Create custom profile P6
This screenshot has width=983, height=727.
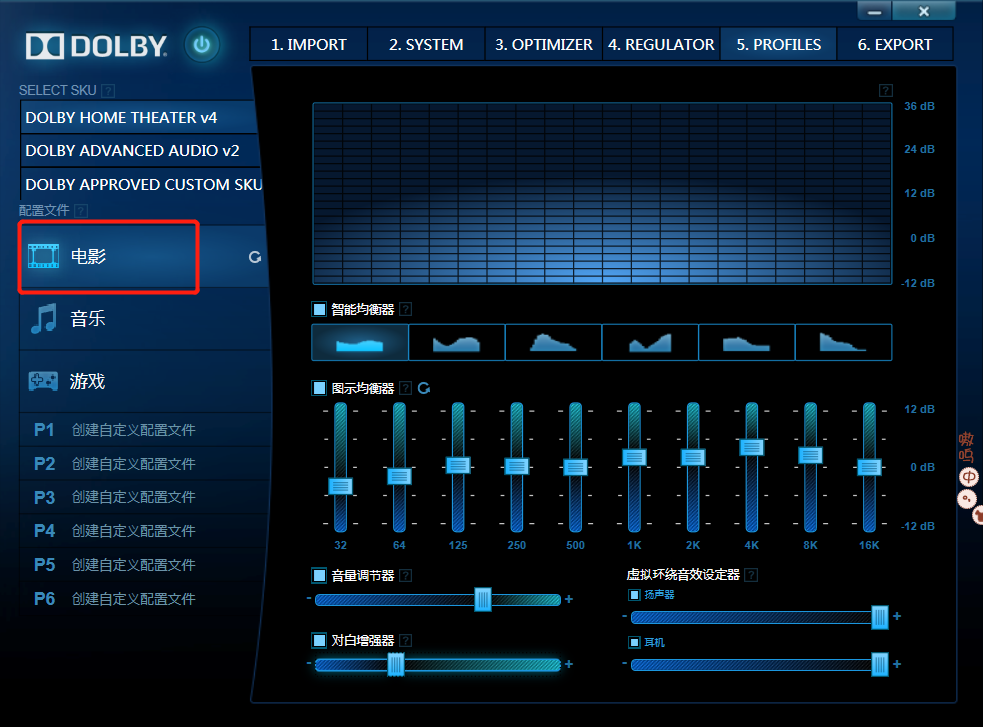(144, 599)
